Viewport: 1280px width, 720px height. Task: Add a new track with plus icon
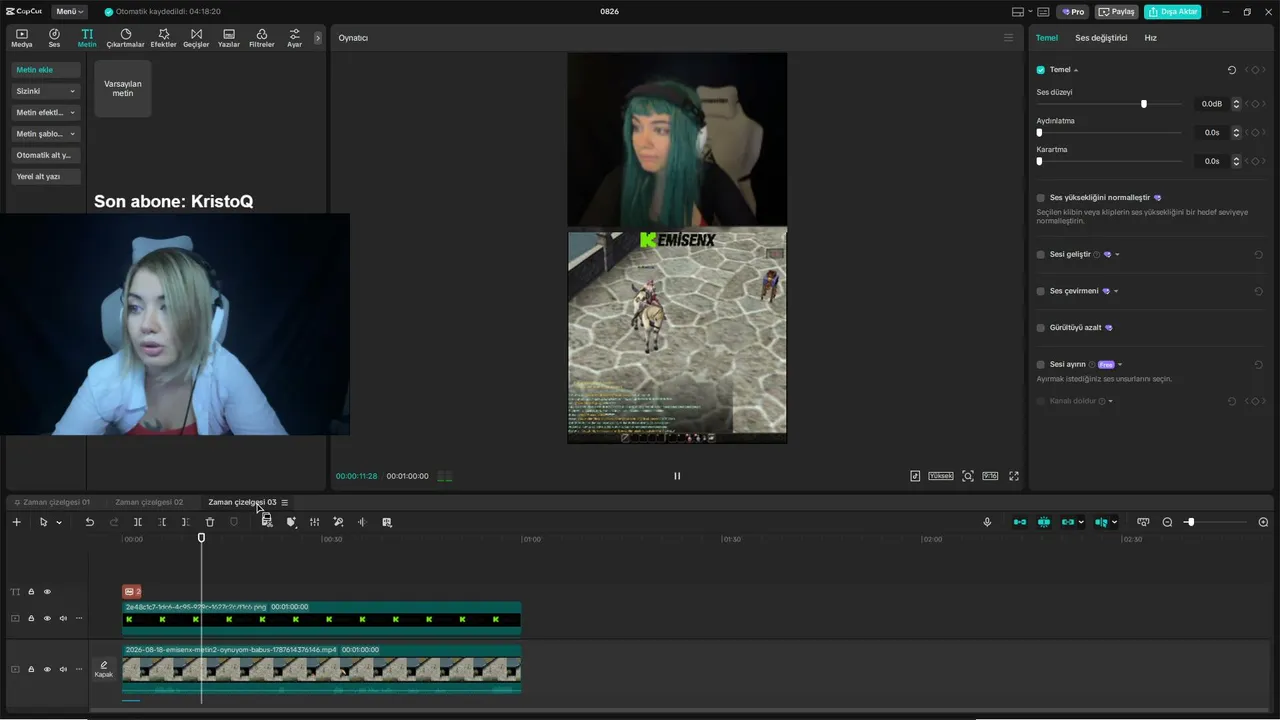pos(16,522)
